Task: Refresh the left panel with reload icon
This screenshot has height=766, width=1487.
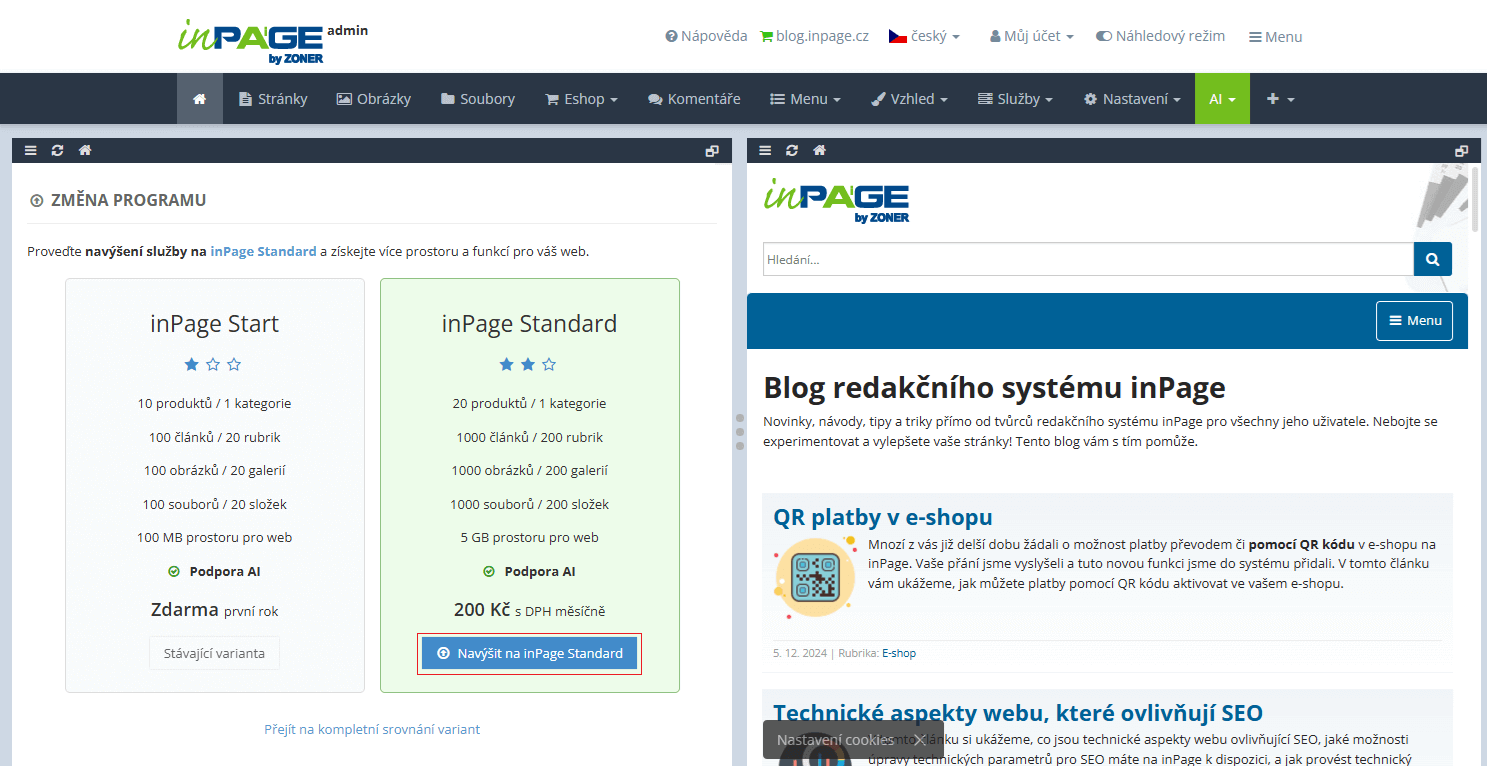Action: pos(58,150)
